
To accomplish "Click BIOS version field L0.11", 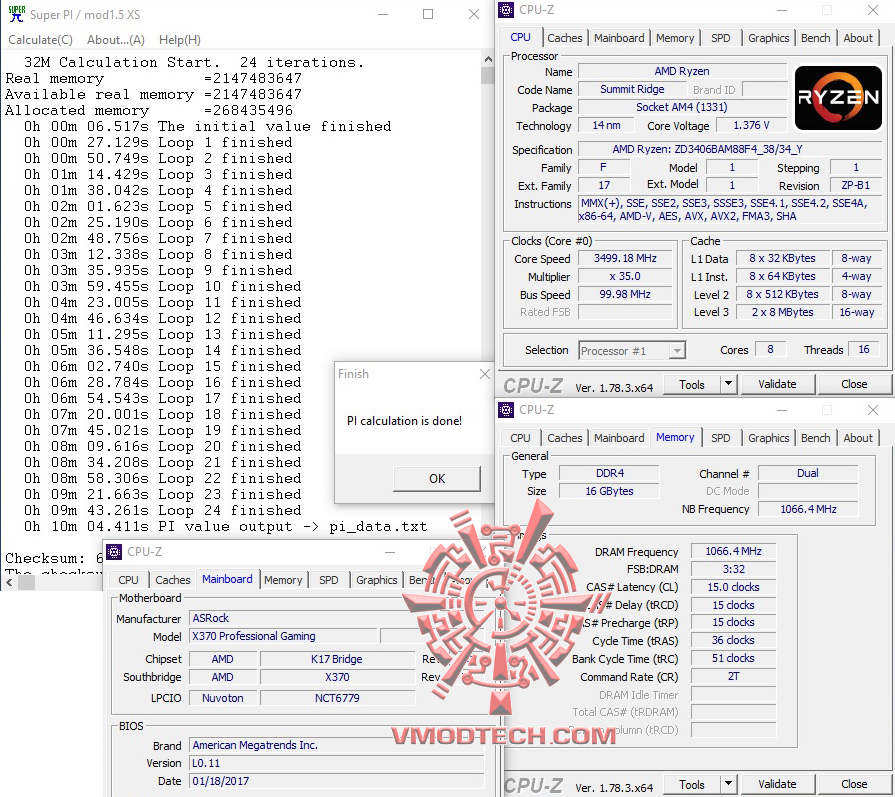I will [336, 763].
